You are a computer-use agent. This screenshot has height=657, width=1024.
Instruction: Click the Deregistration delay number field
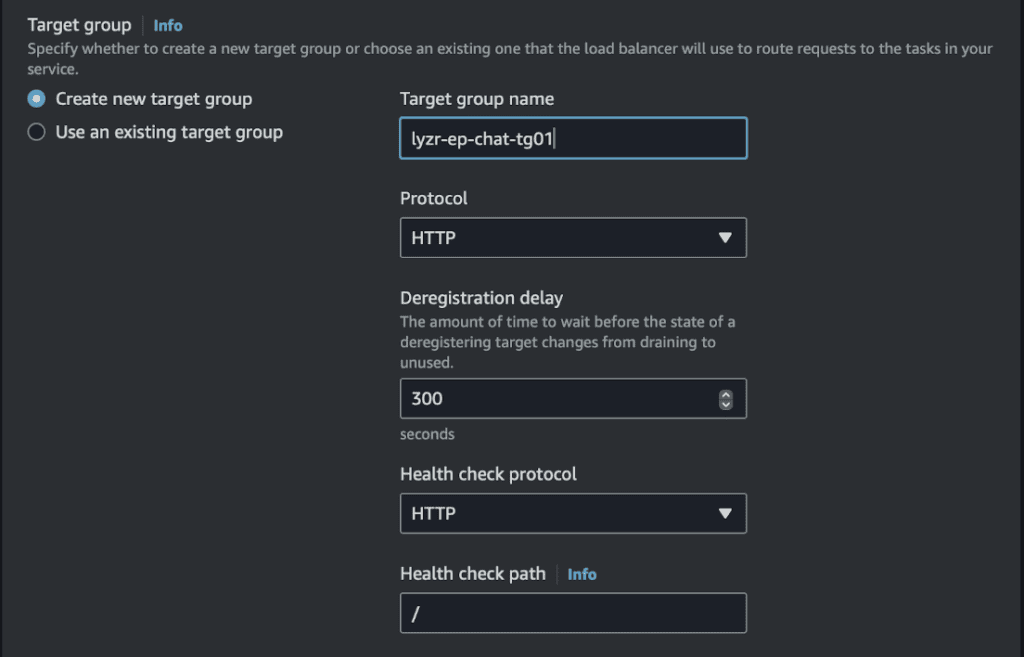pyautogui.click(x=573, y=398)
